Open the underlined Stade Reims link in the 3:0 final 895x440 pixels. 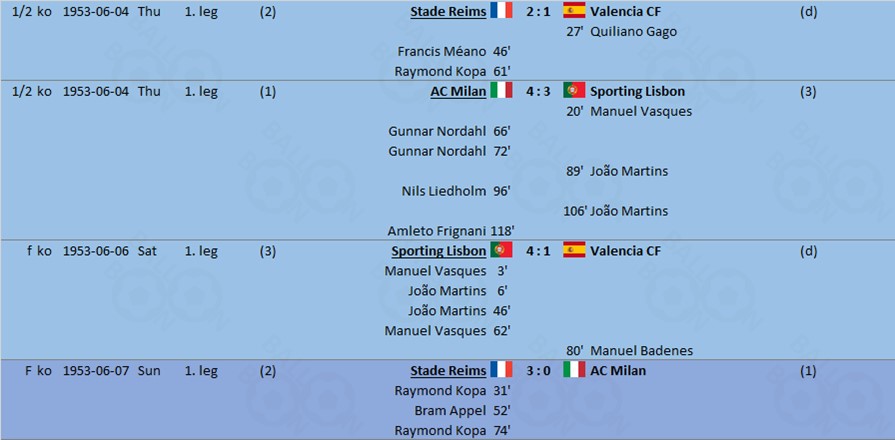[x=448, y=372]
